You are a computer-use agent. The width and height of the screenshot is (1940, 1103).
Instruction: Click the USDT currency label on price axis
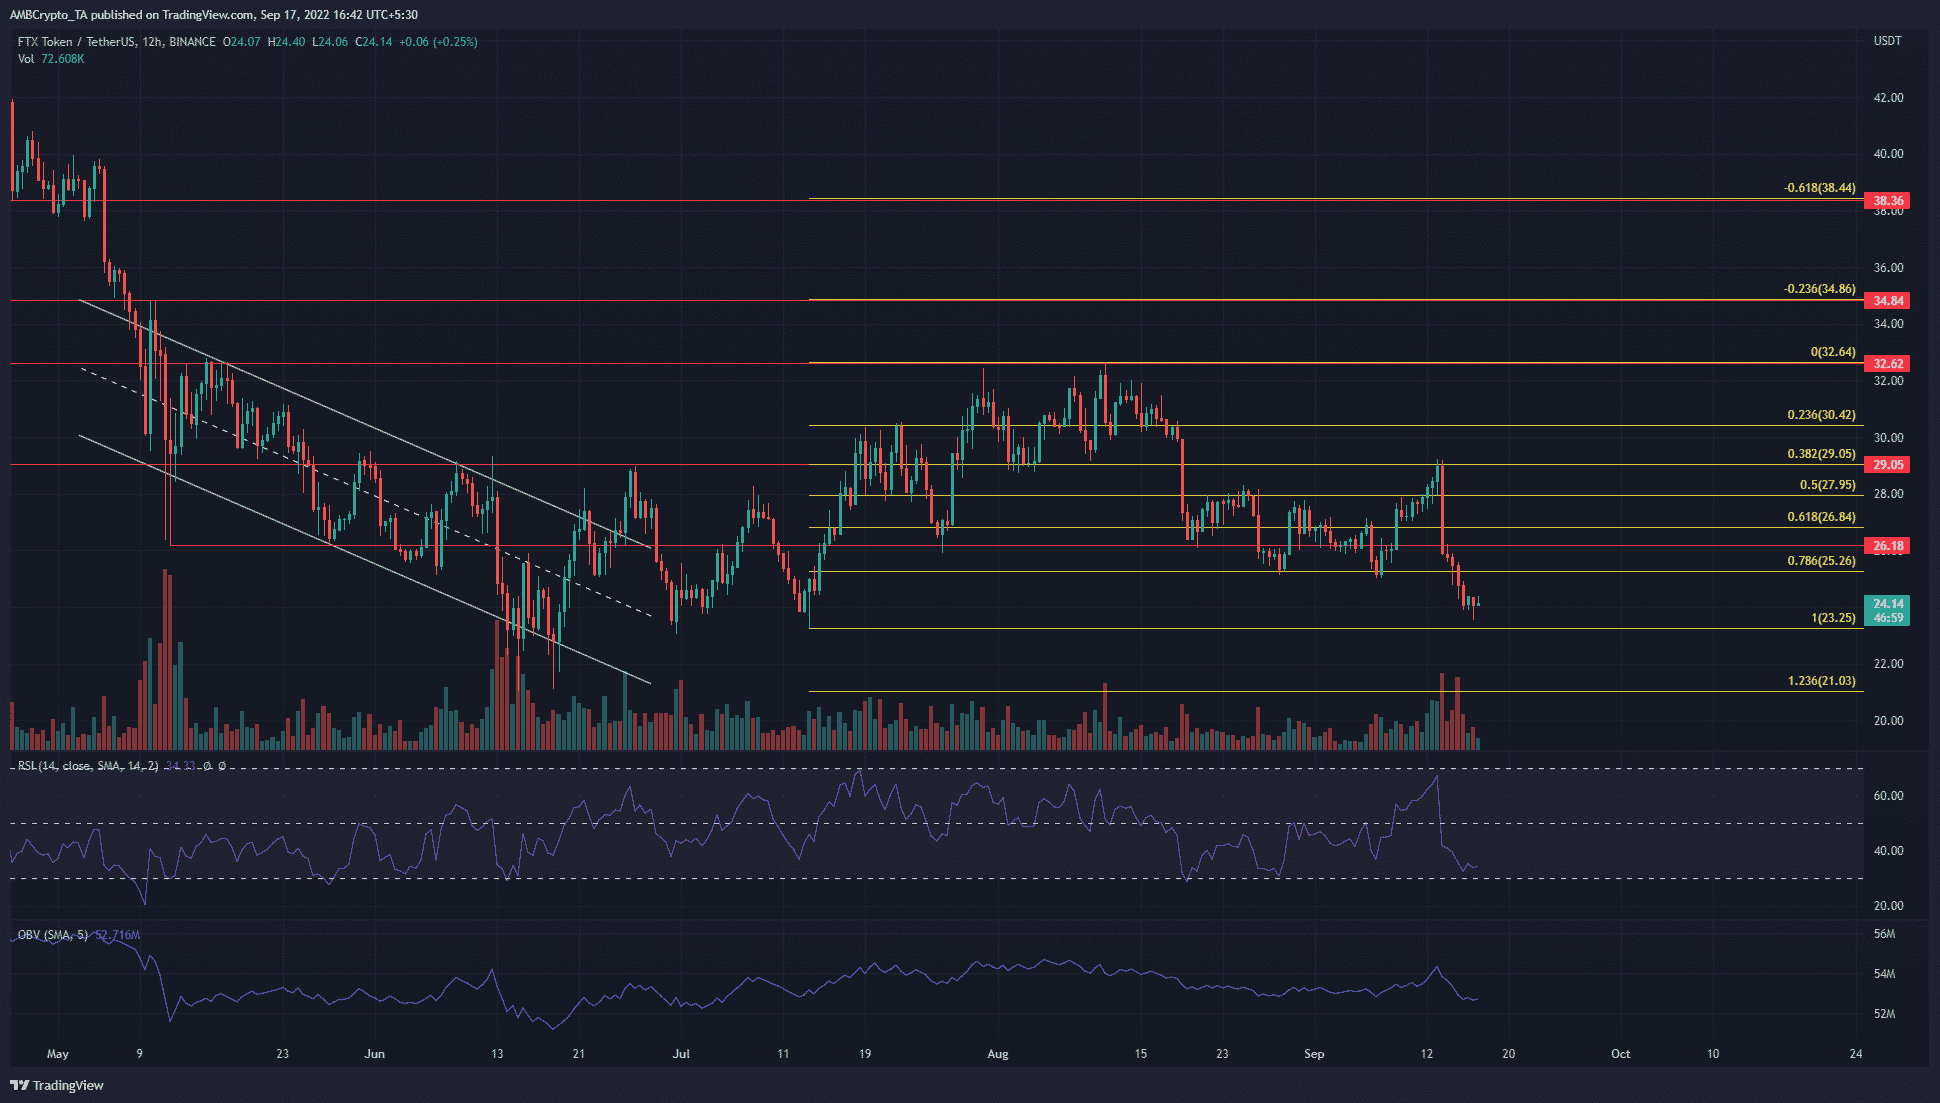pos(1887,41)
